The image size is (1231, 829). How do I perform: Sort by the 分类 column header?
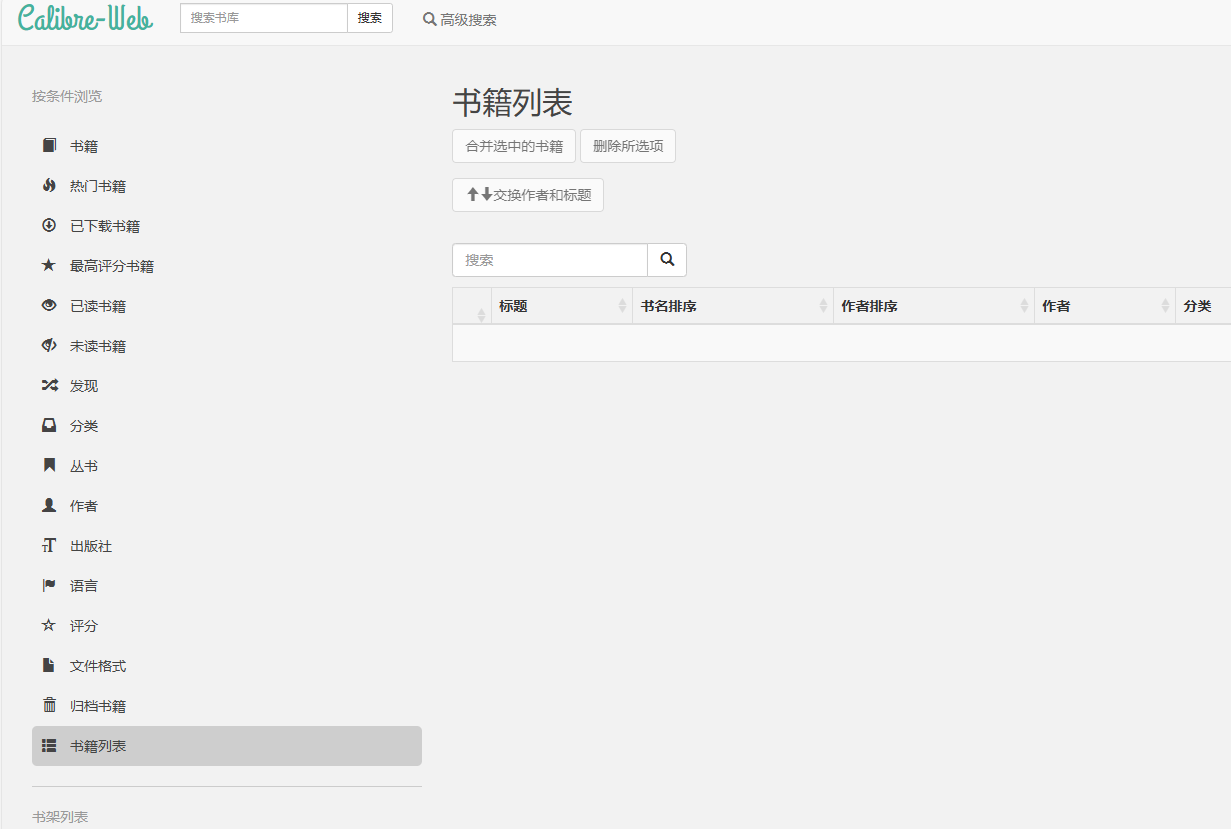(x=1203, y=306)
